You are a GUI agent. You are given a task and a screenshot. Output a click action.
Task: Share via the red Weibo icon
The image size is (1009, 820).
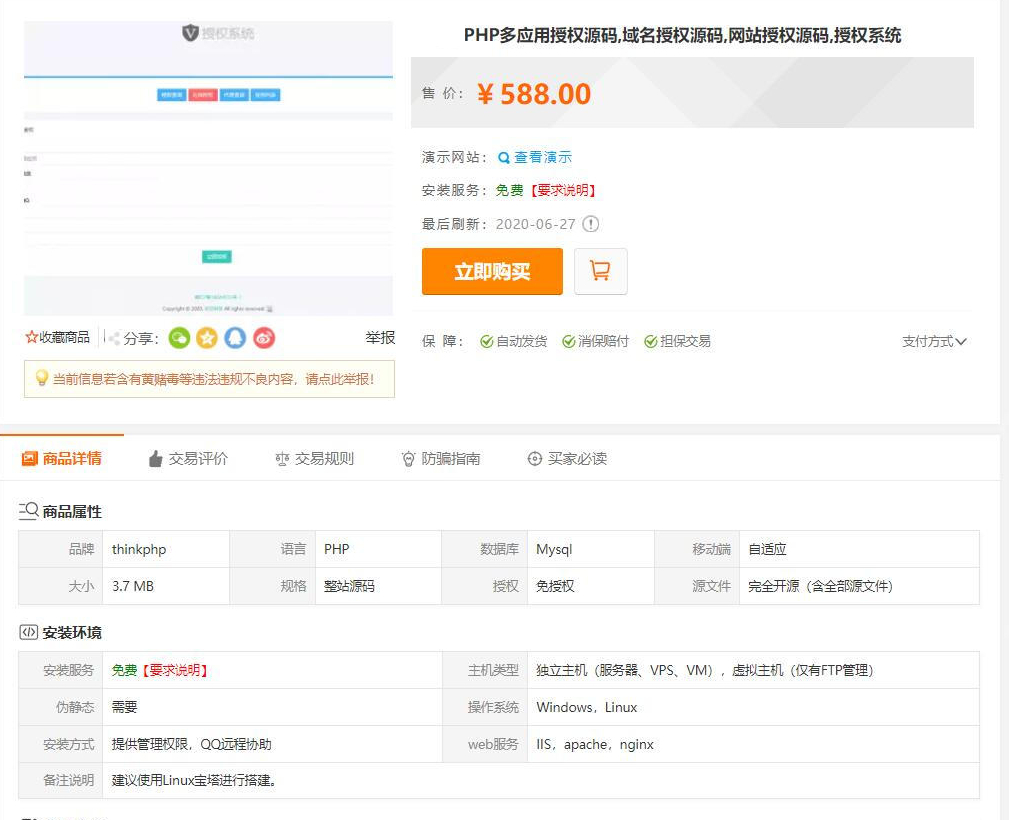pos(264,338)
